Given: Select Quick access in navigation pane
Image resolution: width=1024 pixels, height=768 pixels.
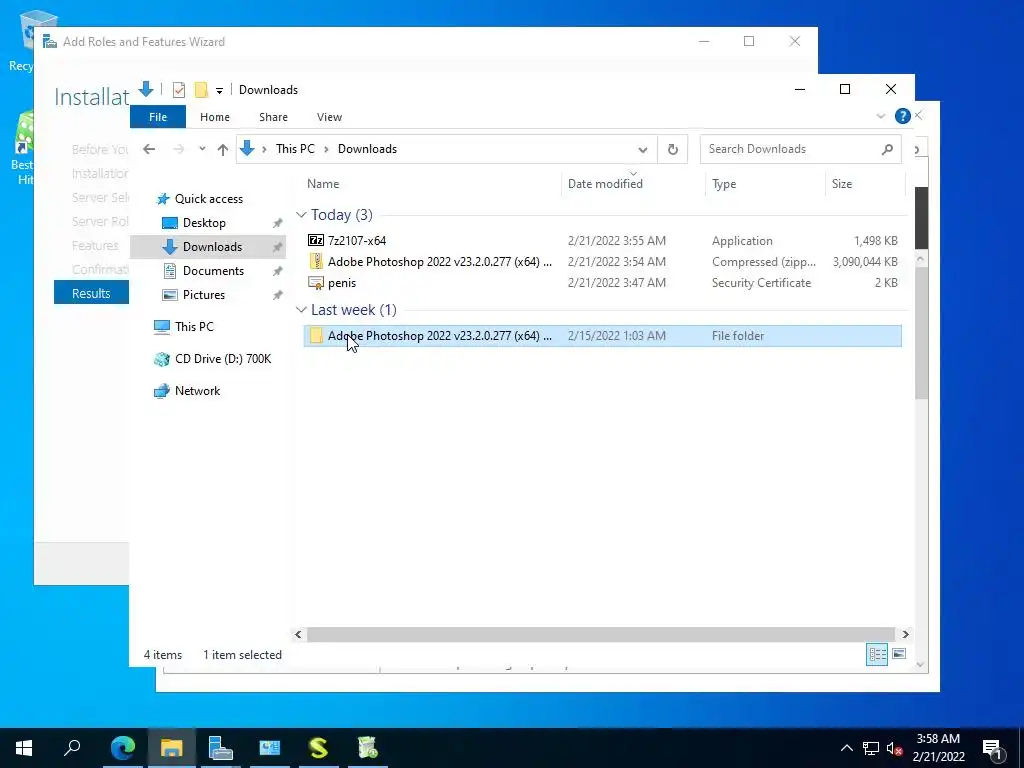Looking at the screenshot, I should point(208,199).
